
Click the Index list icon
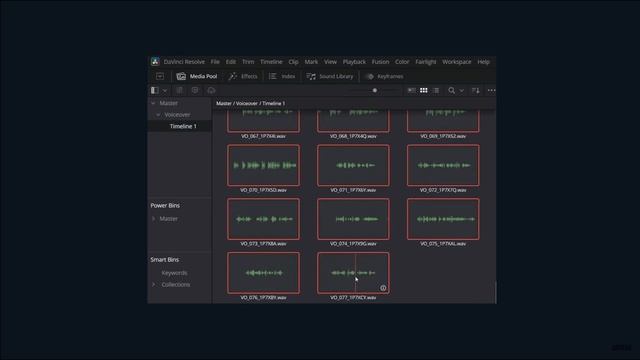[273, 76]
